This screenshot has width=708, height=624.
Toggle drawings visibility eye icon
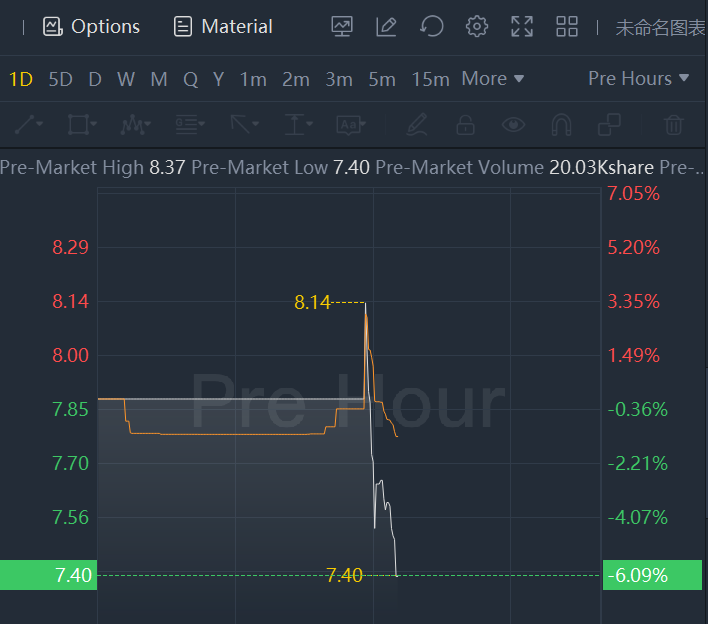(514, 125)
